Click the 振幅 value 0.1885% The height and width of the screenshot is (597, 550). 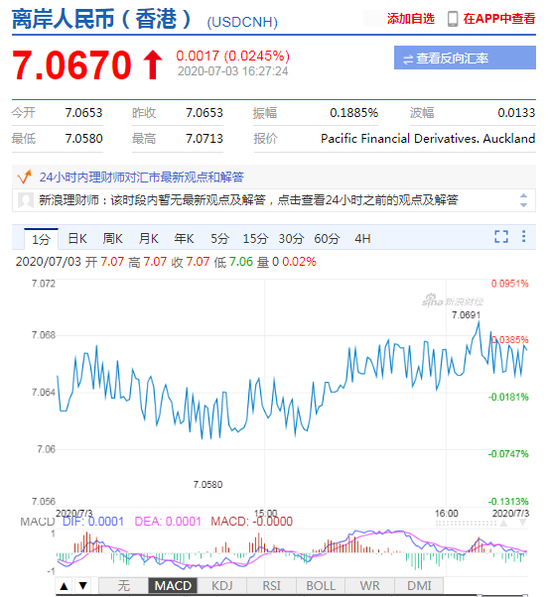pyautogui.click(x=354, y=113)
